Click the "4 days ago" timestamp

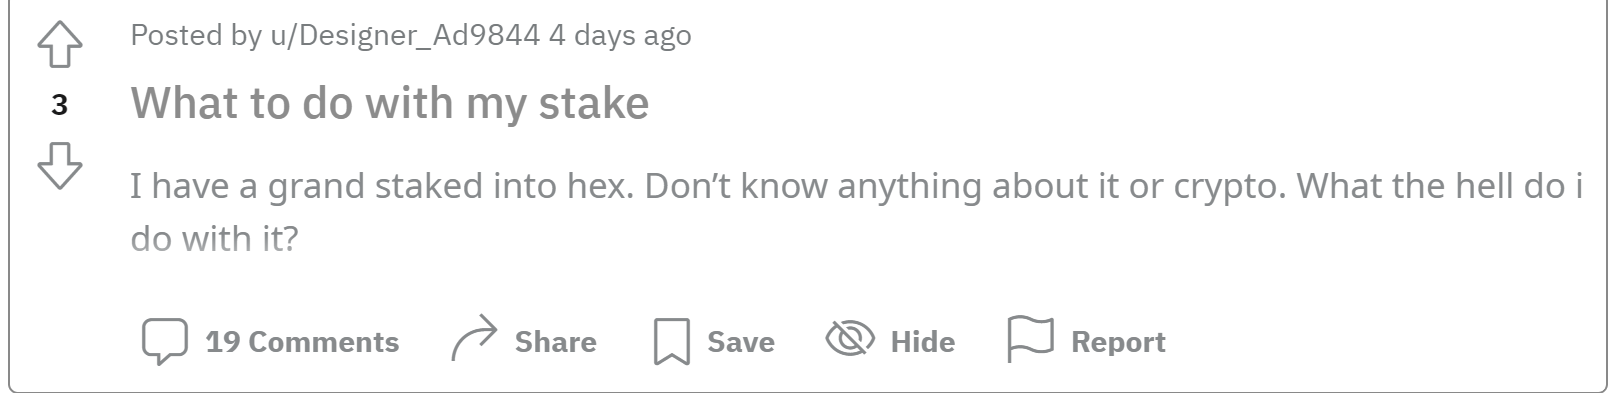620,36
